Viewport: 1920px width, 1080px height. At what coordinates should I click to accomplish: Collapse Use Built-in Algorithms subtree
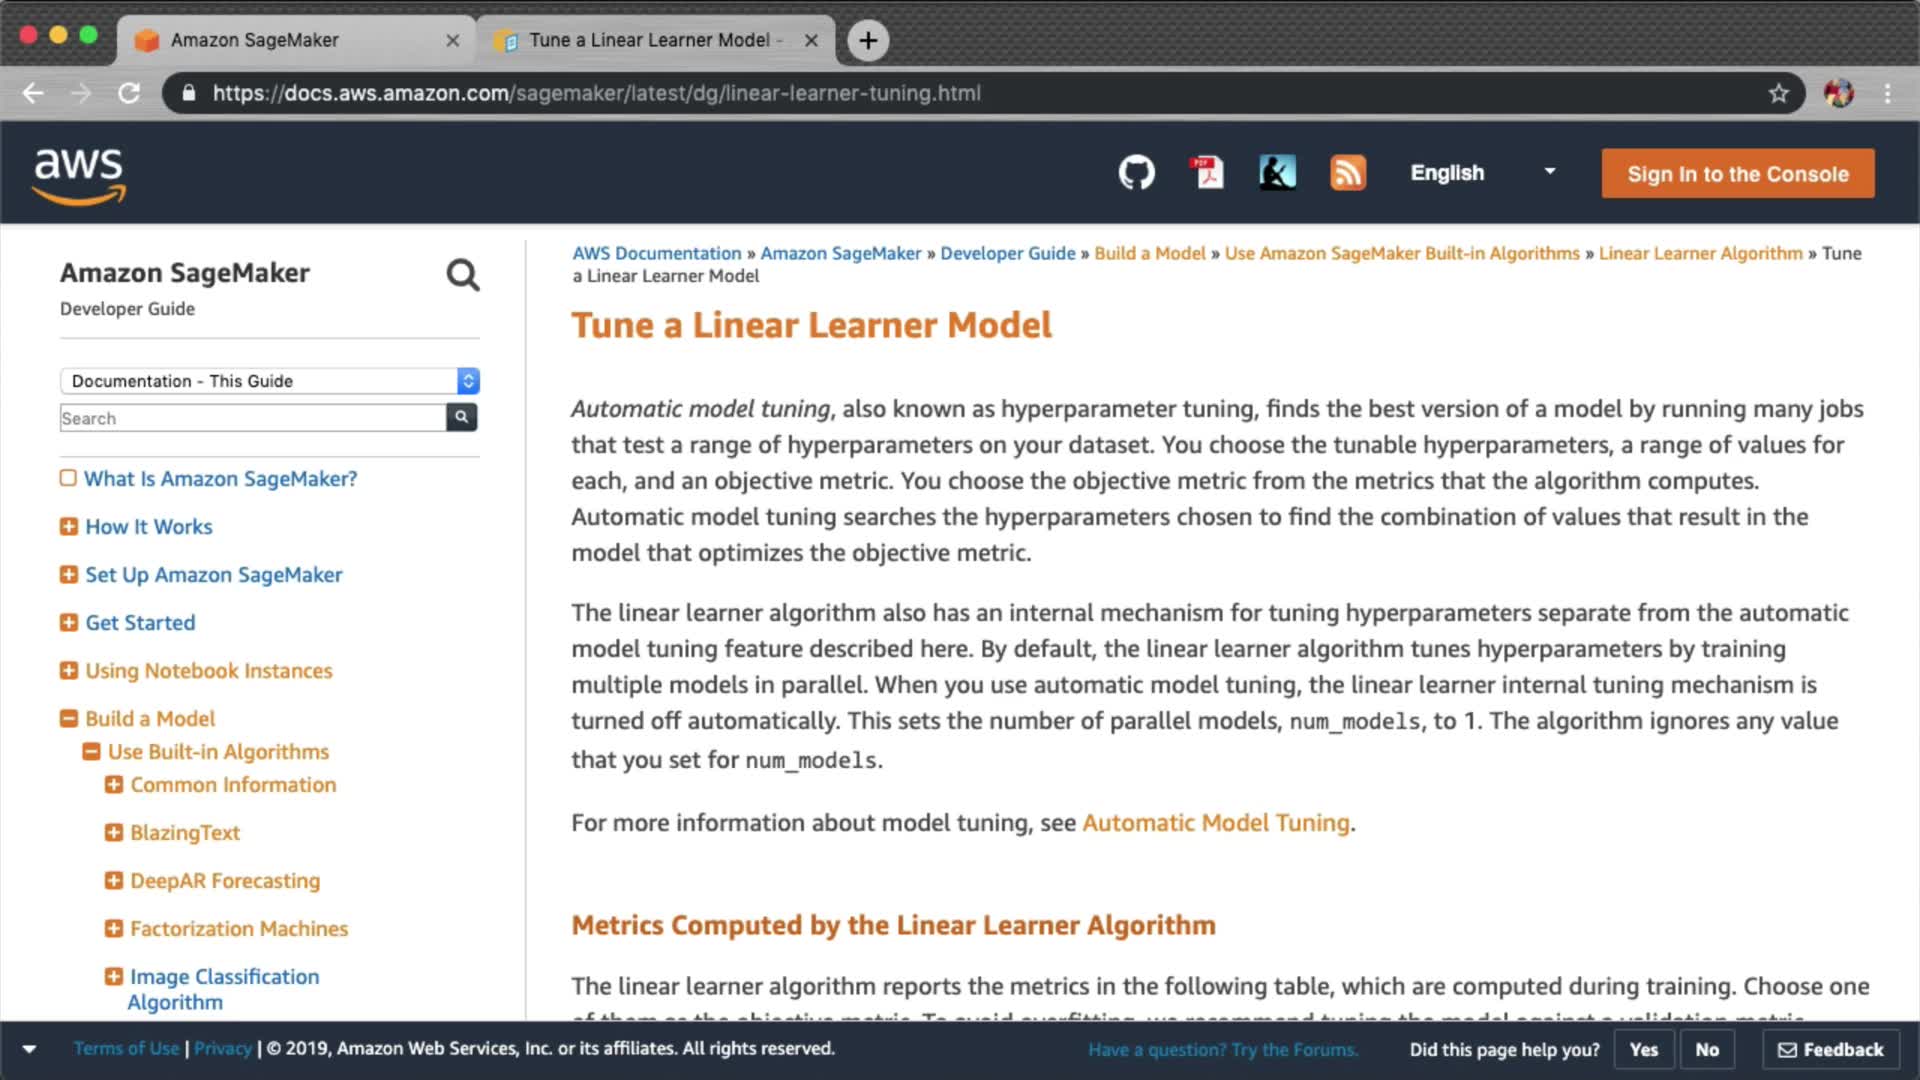pos(91,751)
